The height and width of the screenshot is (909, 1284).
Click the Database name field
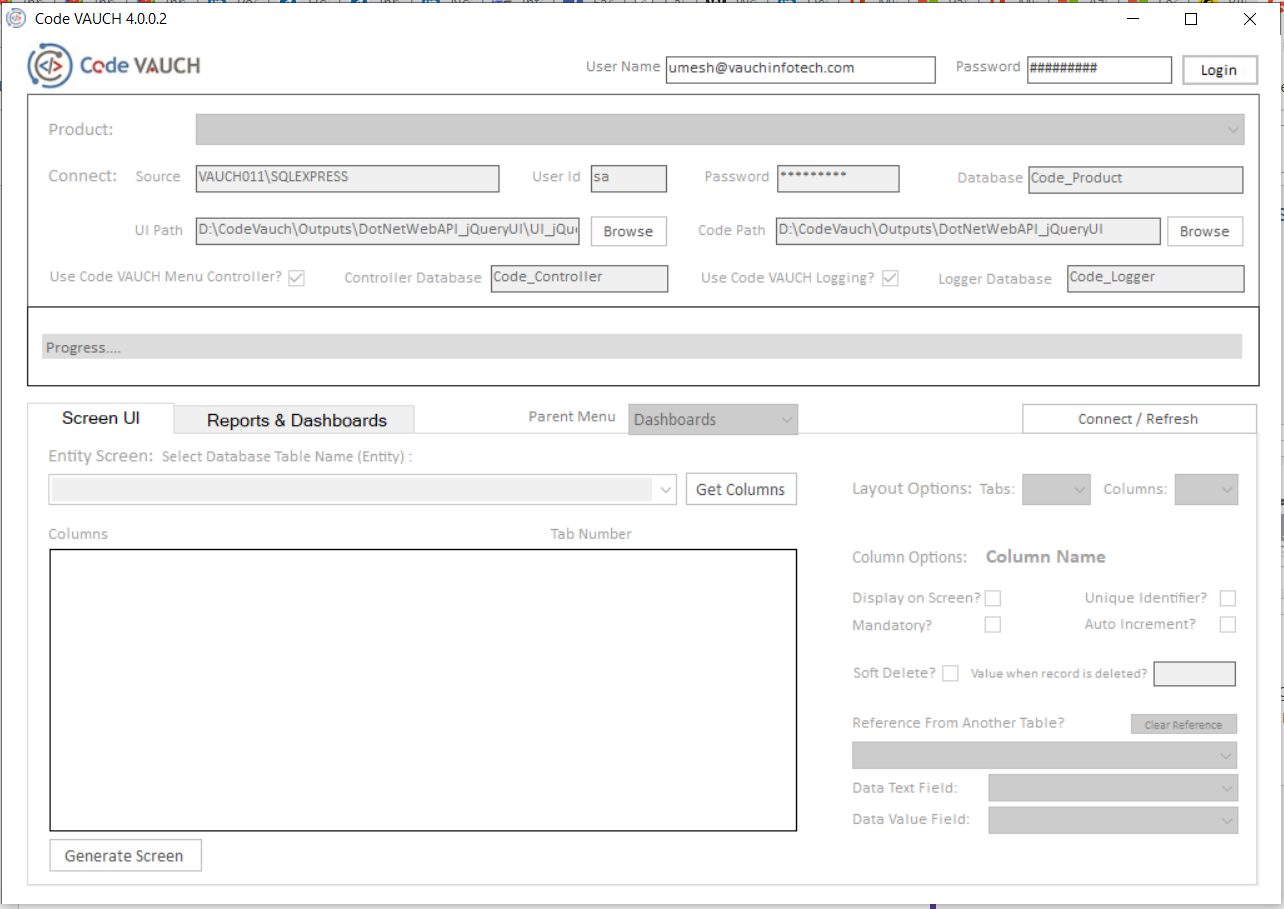(x=1135, y=179)
